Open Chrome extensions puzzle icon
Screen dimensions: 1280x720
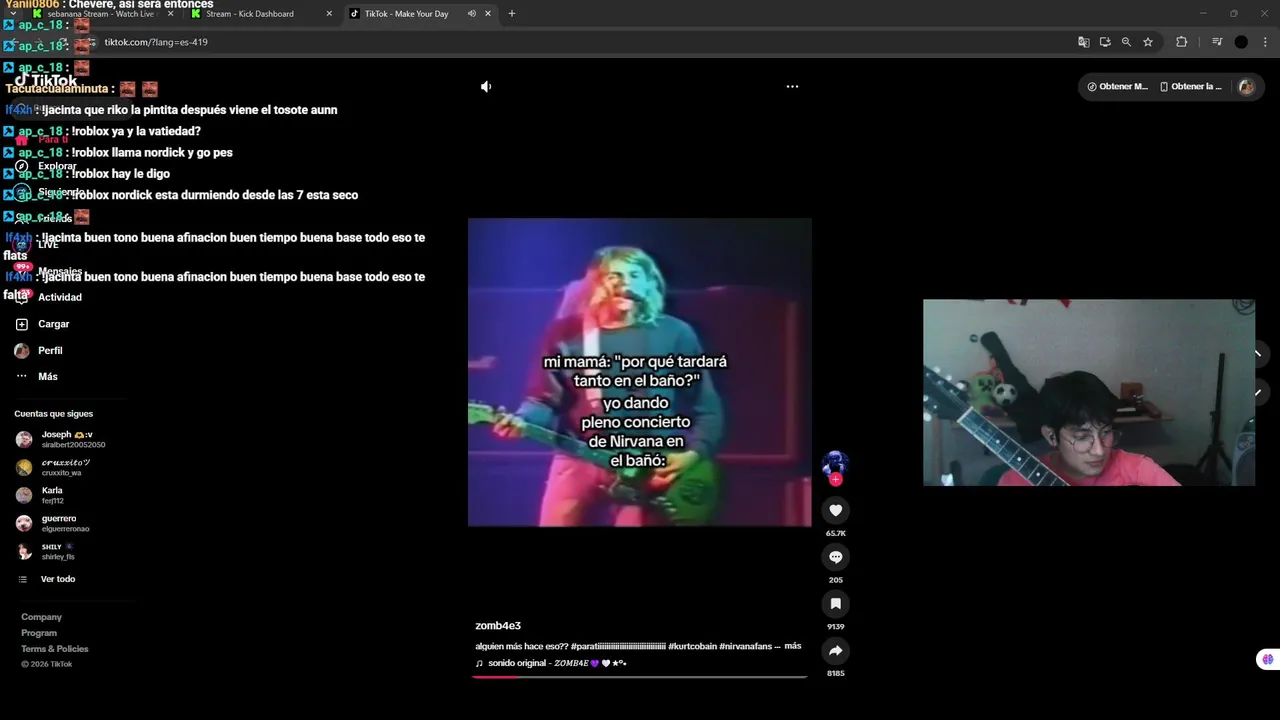point(1181,42)
